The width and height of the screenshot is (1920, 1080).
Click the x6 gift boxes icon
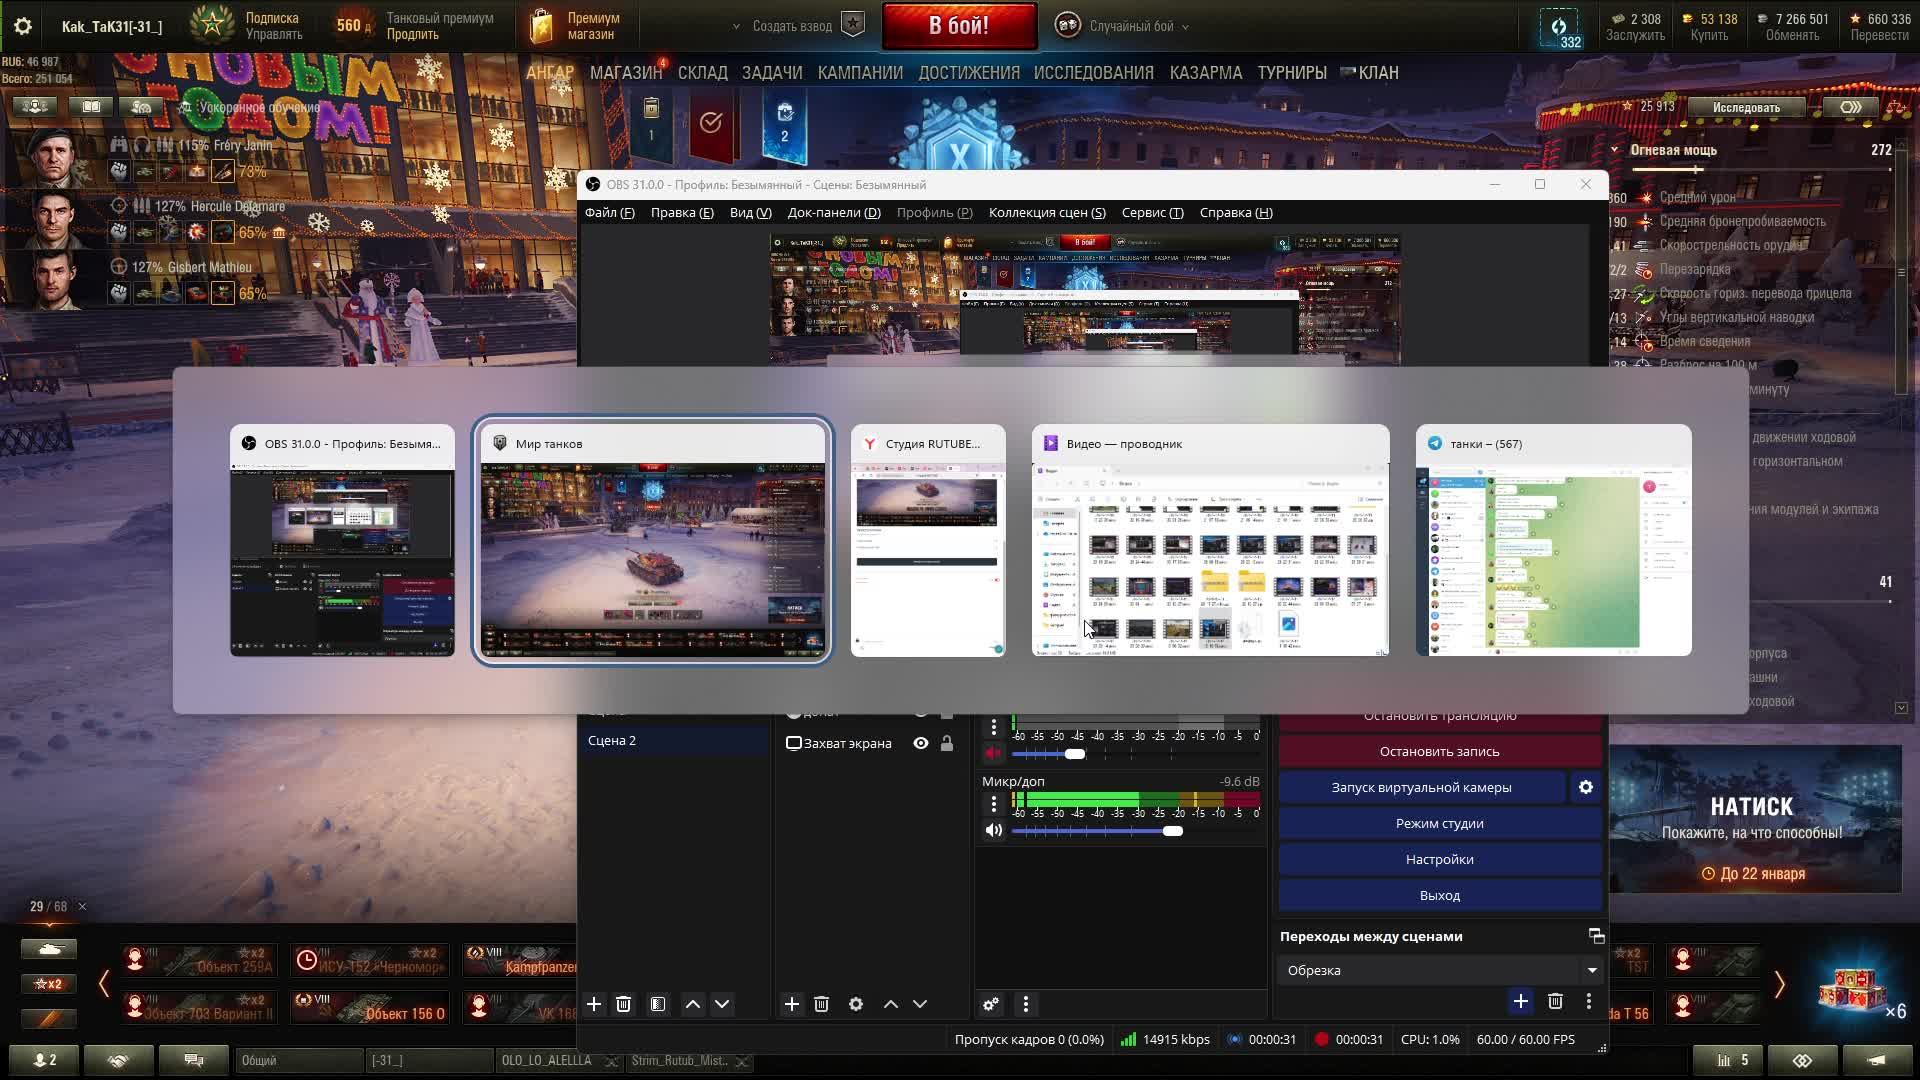coord(1860,992)
